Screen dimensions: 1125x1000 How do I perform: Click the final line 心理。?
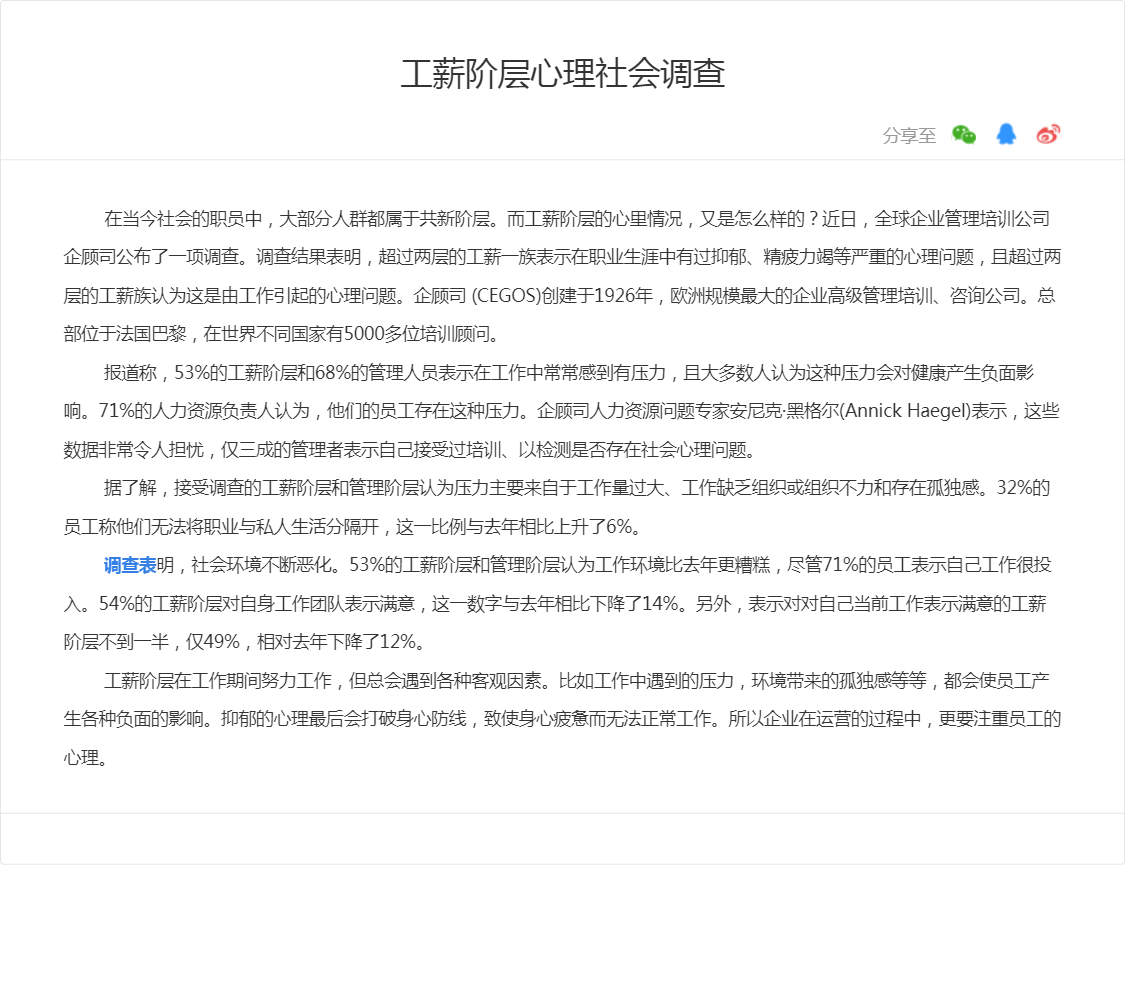coord(86,758)
